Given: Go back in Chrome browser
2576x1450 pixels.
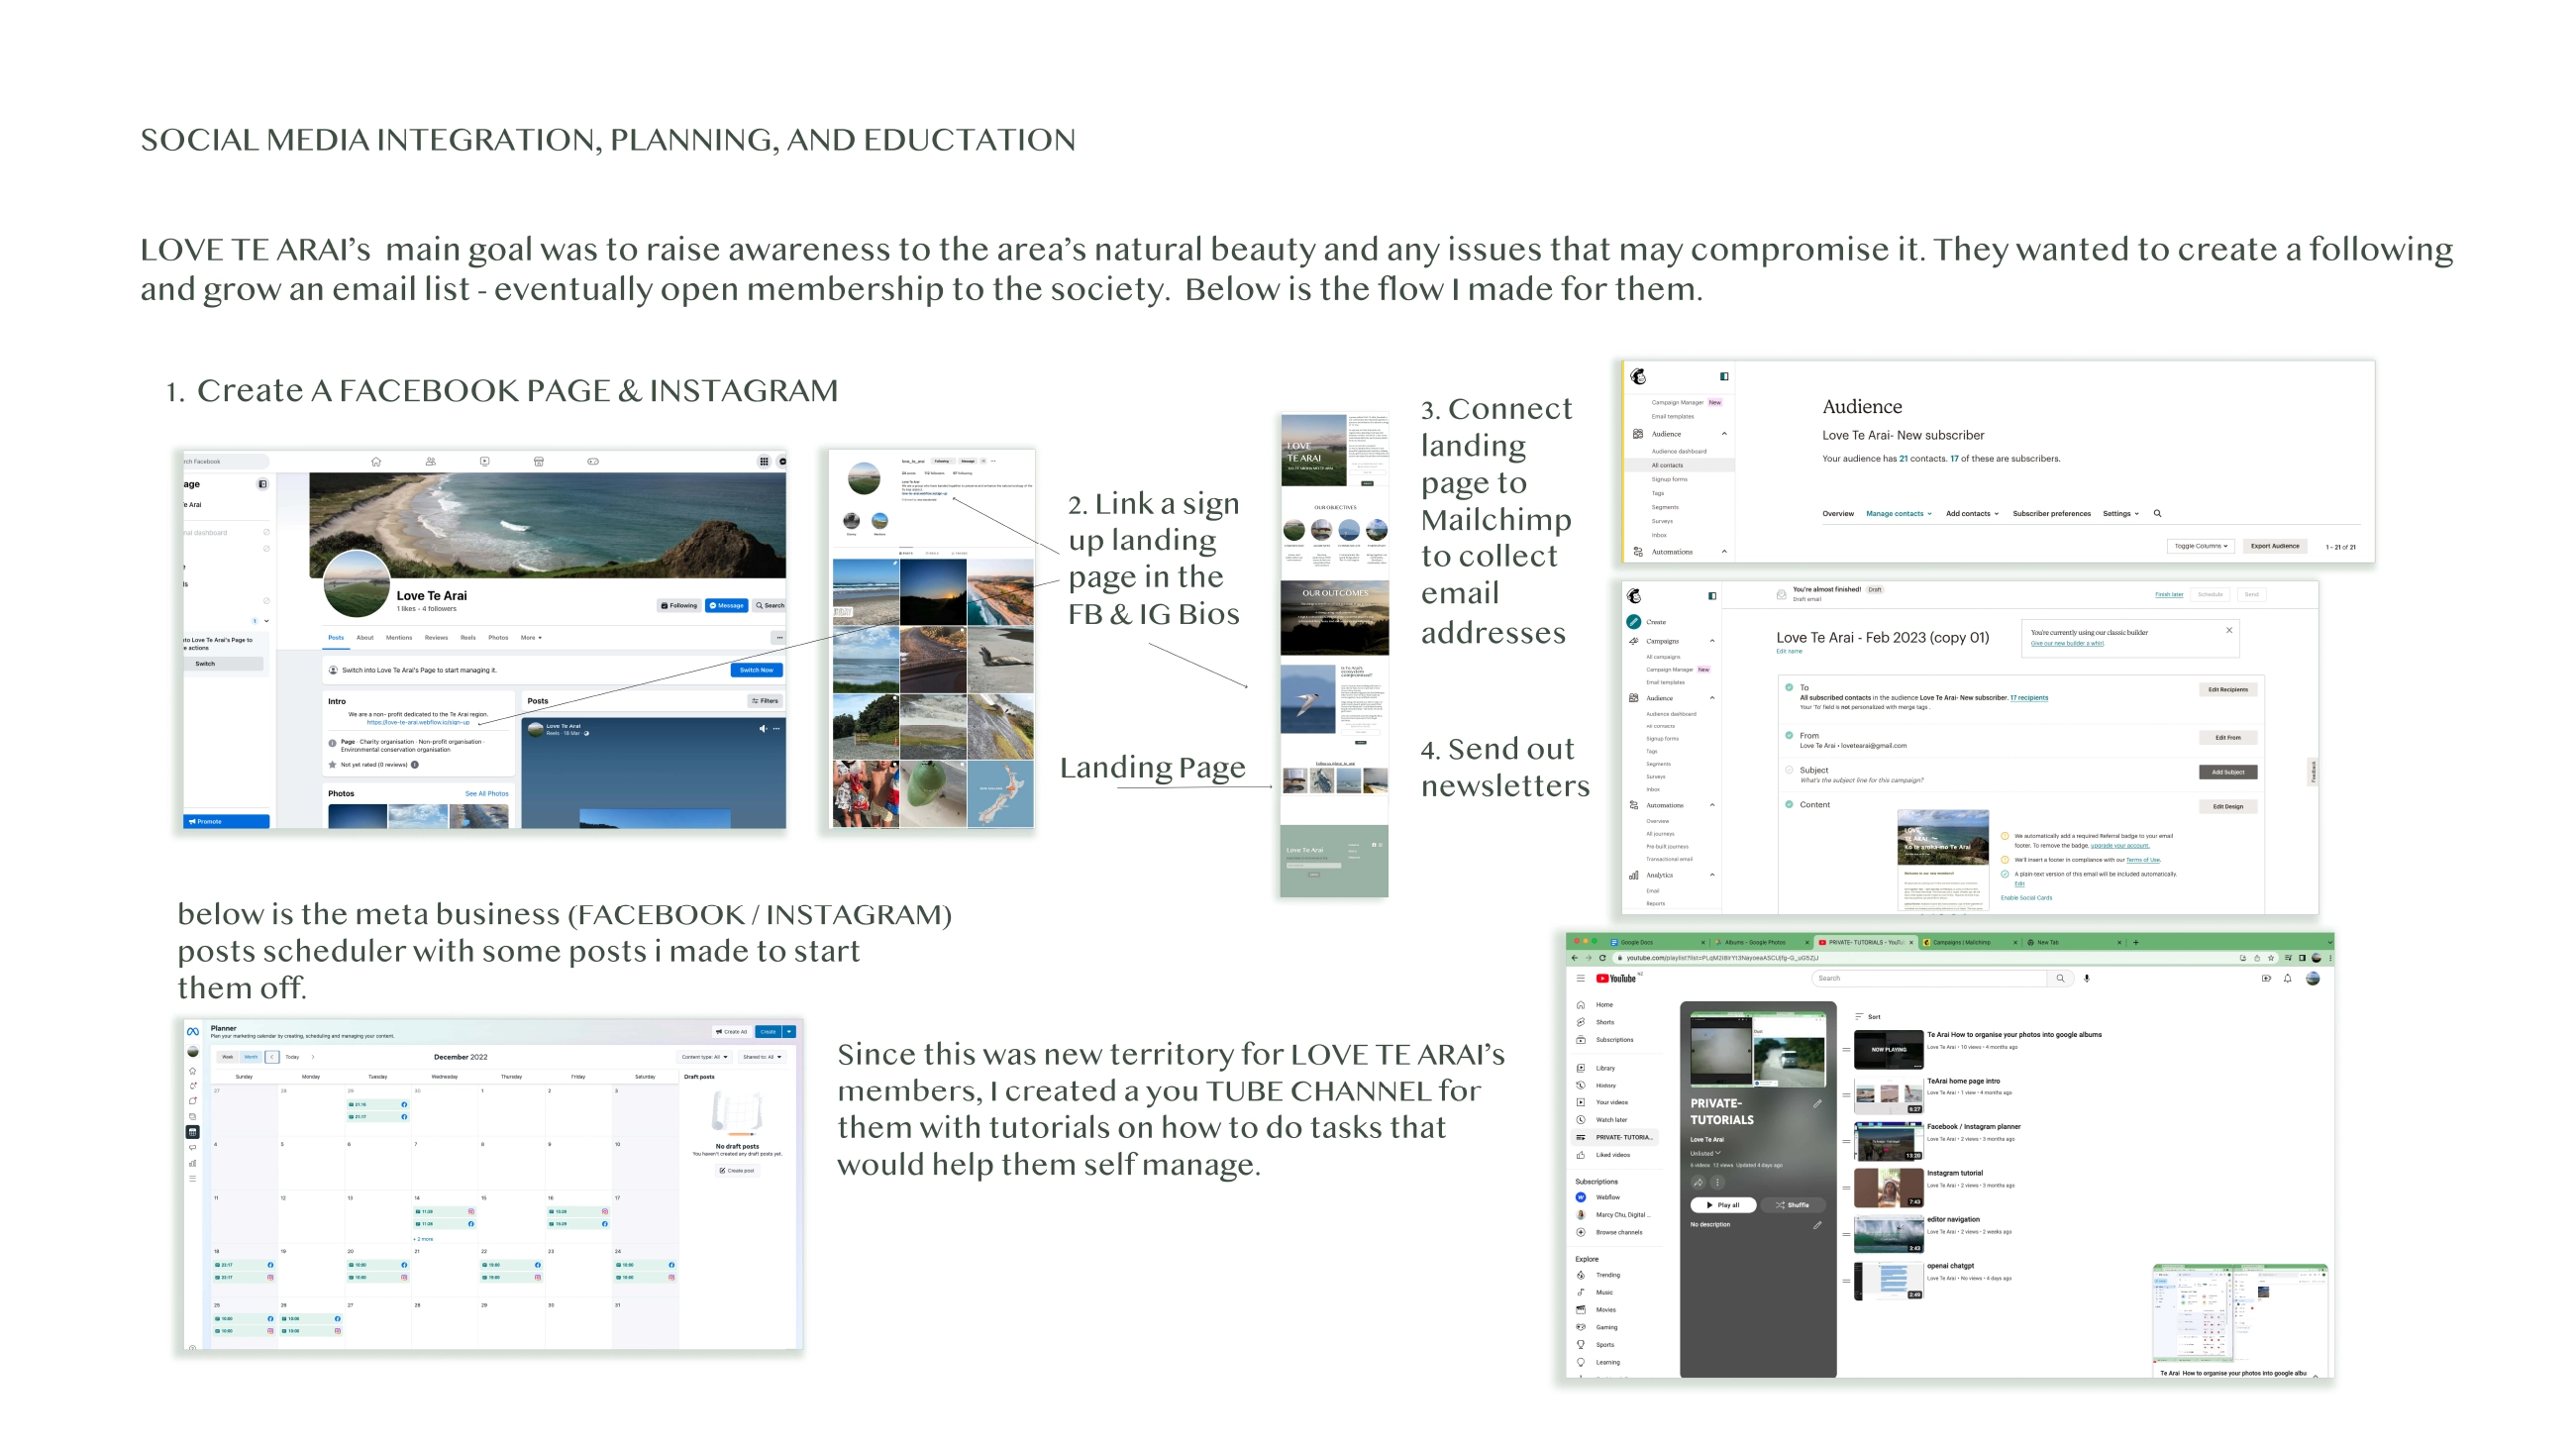Looking at the screenshot, I should coord(1575,958).
